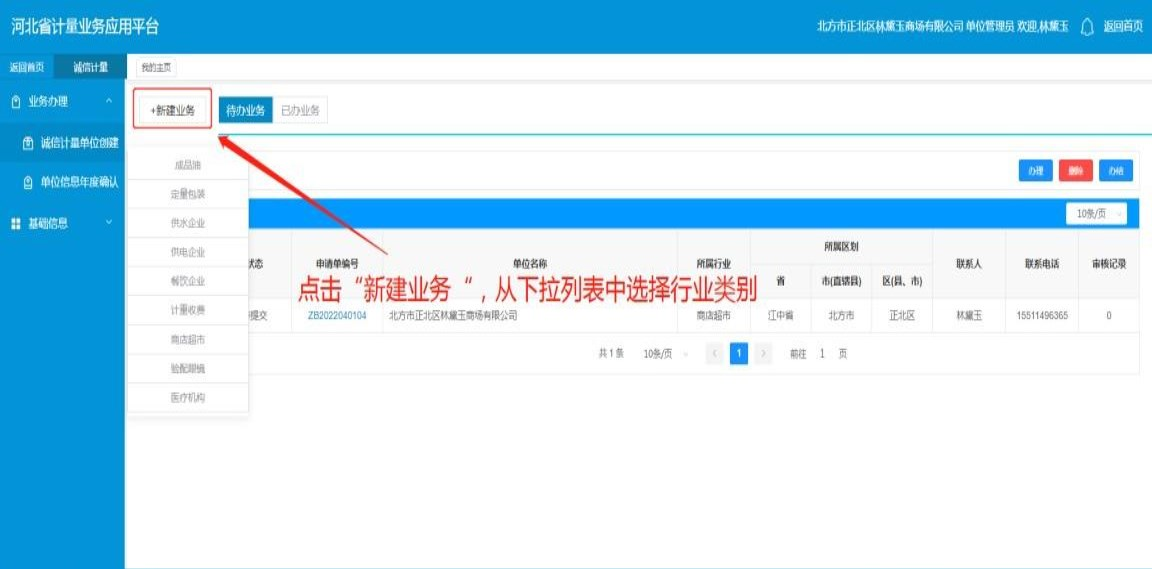Choose 定量包装 in the dropdown list

187,194
